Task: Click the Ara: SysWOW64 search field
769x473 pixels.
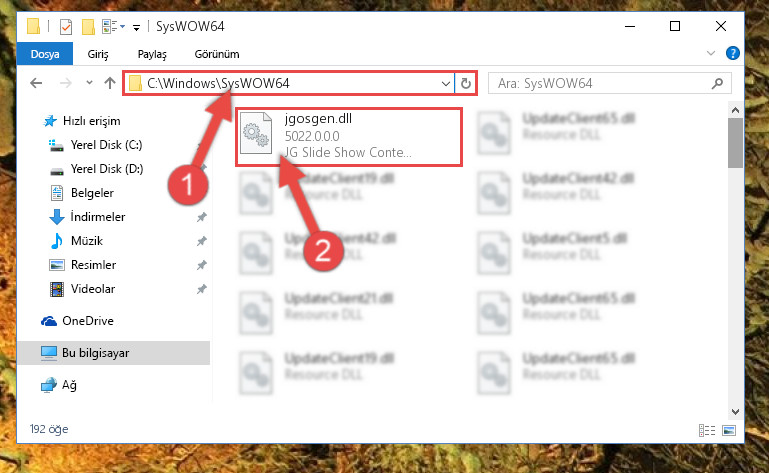Action: pyautogui.click(x=602, y=83)
